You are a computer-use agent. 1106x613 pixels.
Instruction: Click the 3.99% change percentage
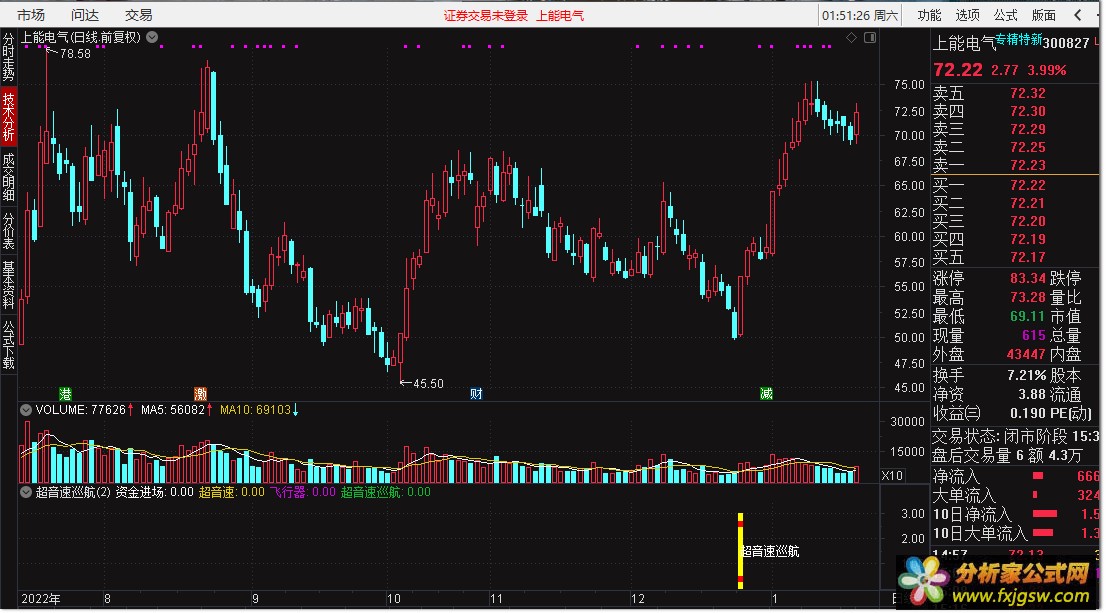[1047, 71]
